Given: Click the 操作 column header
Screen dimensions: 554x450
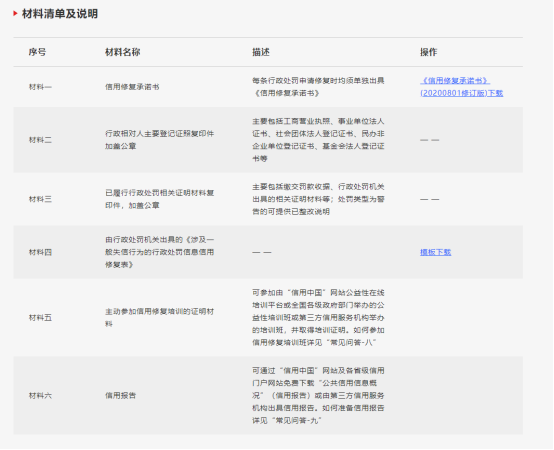Looking at the screenshot, I should click(x=429, y=52).
